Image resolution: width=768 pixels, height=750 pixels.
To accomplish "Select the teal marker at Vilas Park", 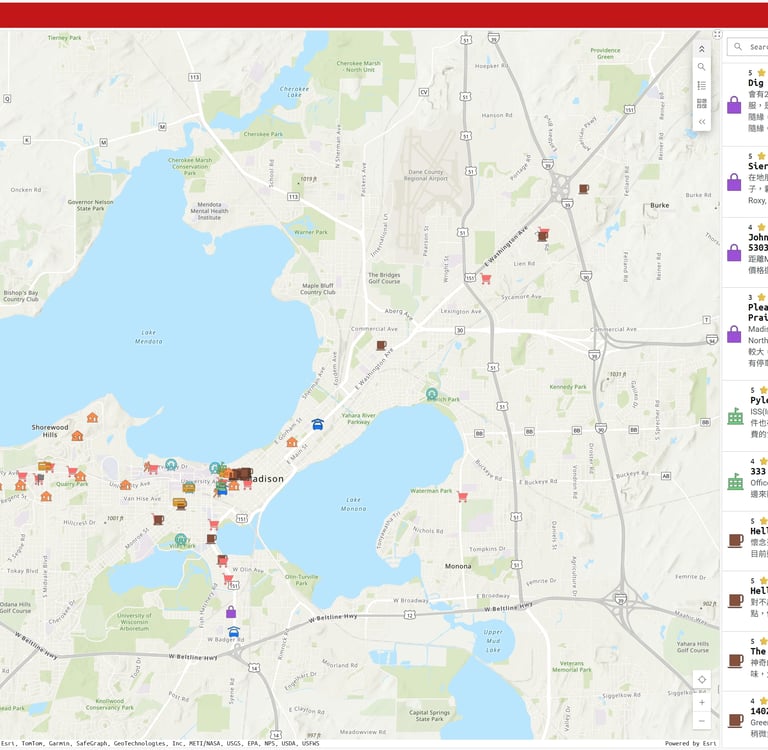I will tap(181, 540).
